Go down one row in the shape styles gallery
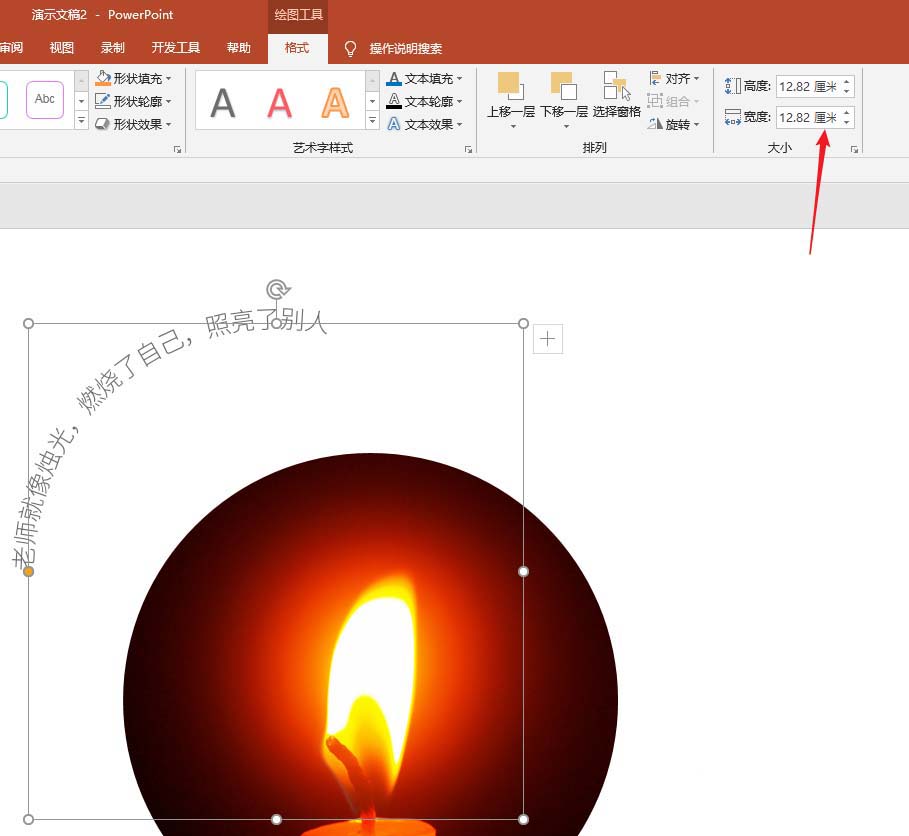Image resolution: width=909 pixels, height=836 pixels. coord(82,101)
